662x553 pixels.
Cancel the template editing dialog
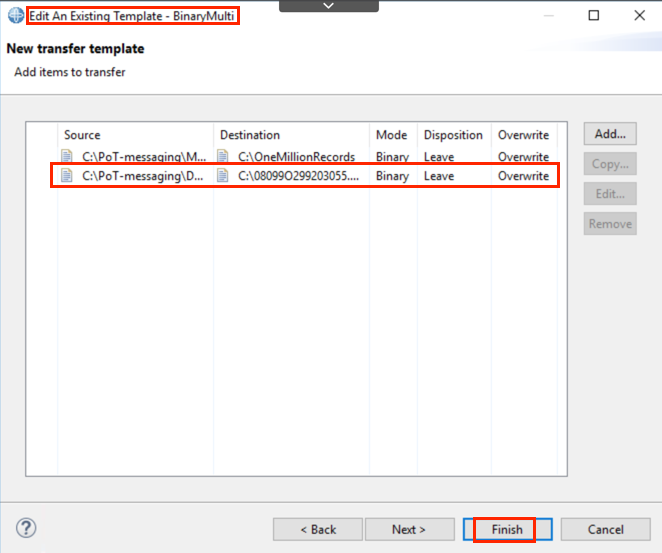pos(605,529)
